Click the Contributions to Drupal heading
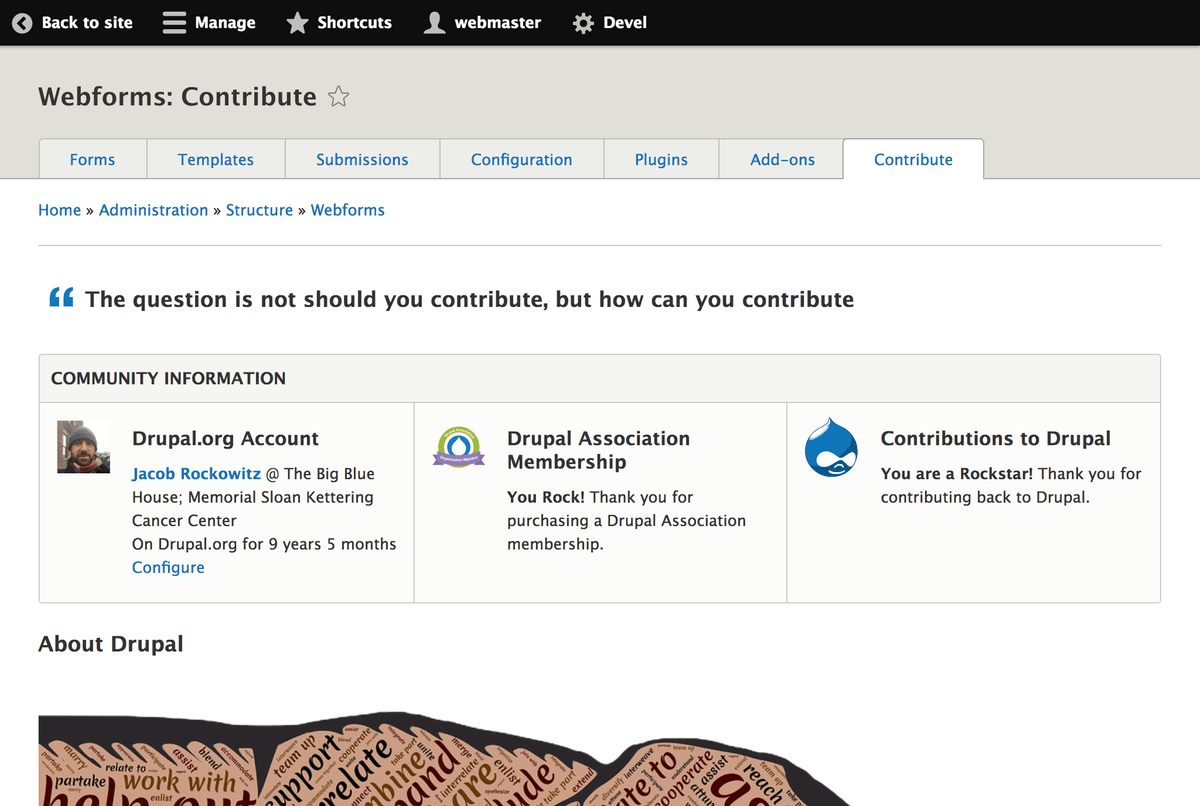The width and height of the screenshot is (1200, 806). (996, 439)
